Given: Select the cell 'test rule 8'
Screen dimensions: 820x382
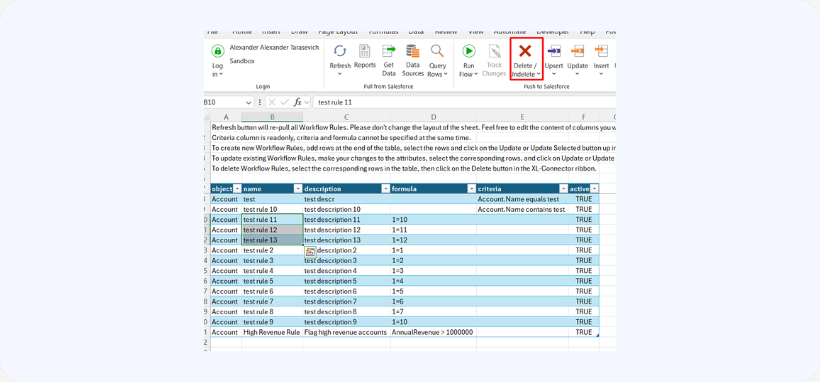Looking at the screenshot, I should pos(272,312).
